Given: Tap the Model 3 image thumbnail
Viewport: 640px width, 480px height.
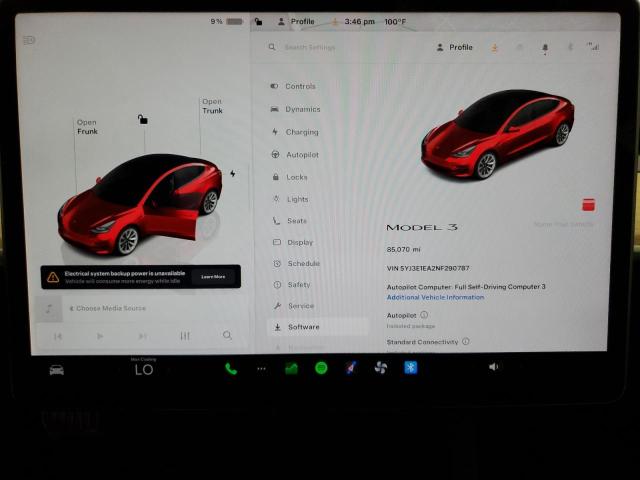Looking at the screenshot, I should point(498,134).
